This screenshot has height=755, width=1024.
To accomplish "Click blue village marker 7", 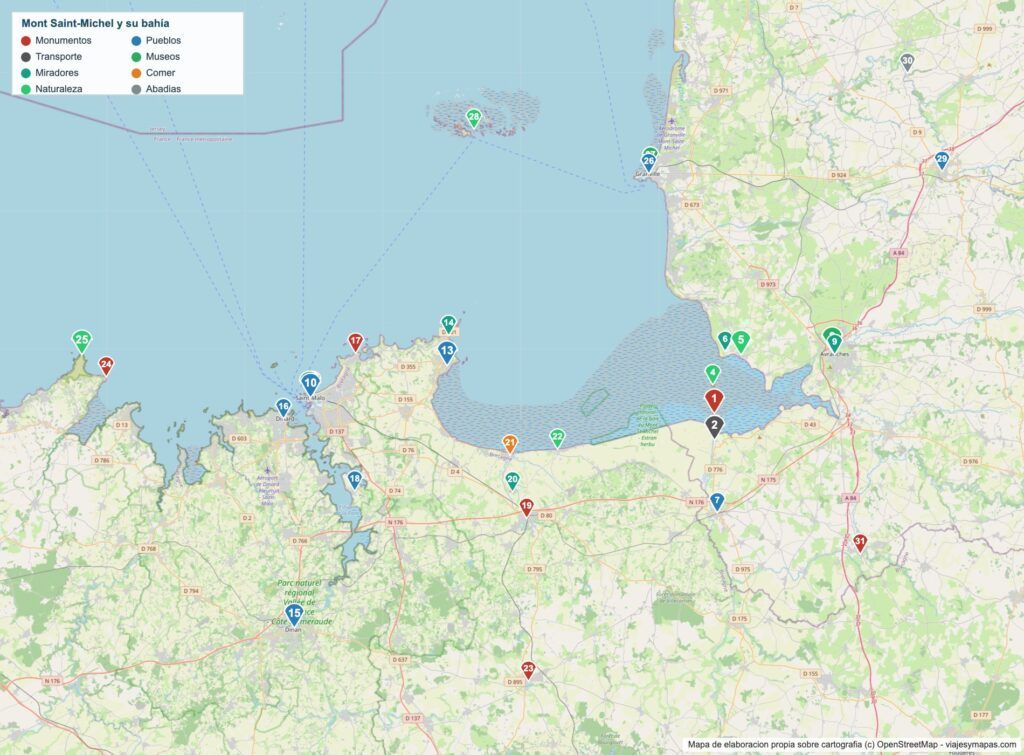I will [x=717, y=501].
